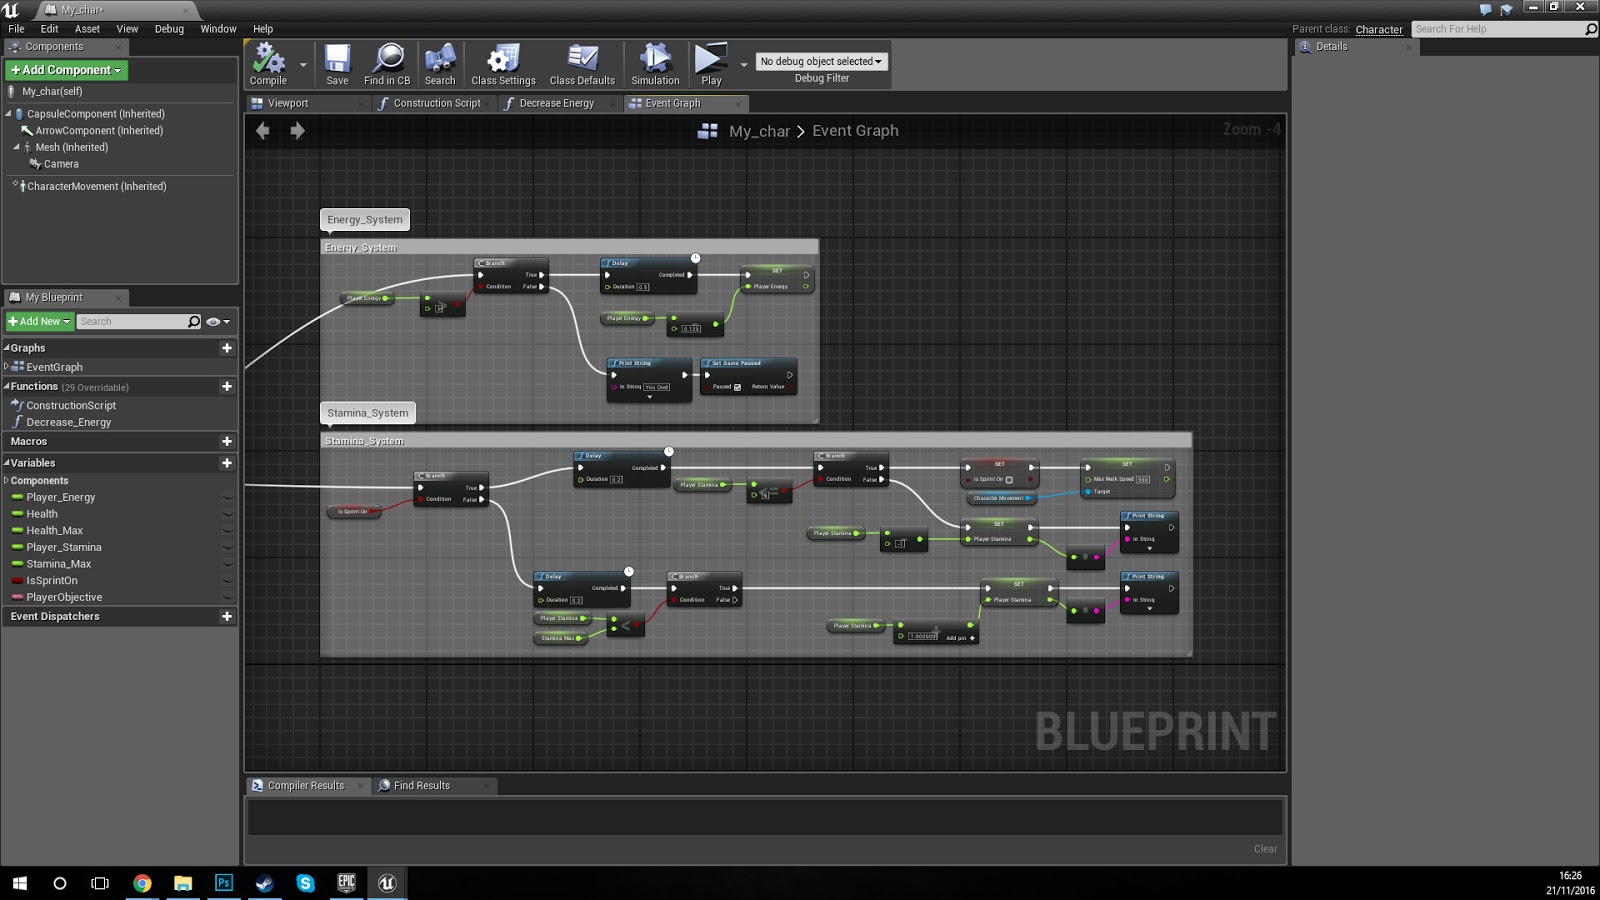Click the Search binoculars icon
The image size is (1600, 900).
(440, 58)
